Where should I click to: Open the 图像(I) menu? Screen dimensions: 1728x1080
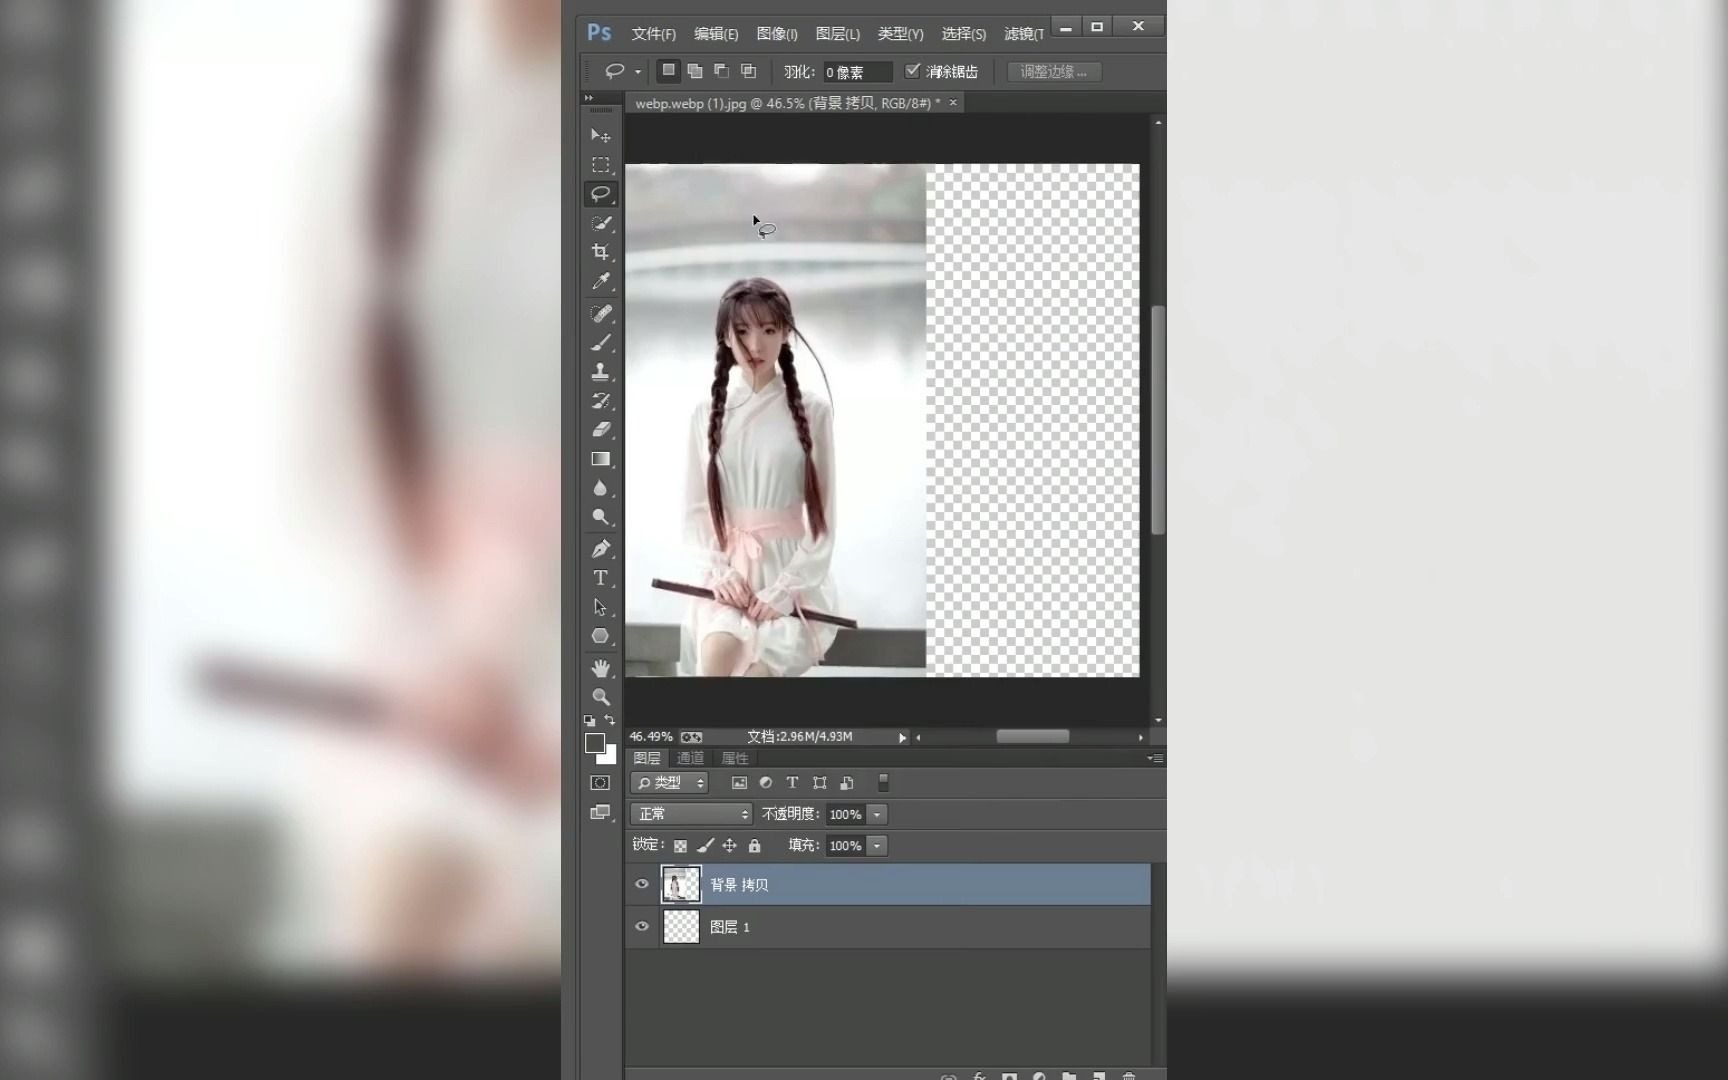(777, 34)
